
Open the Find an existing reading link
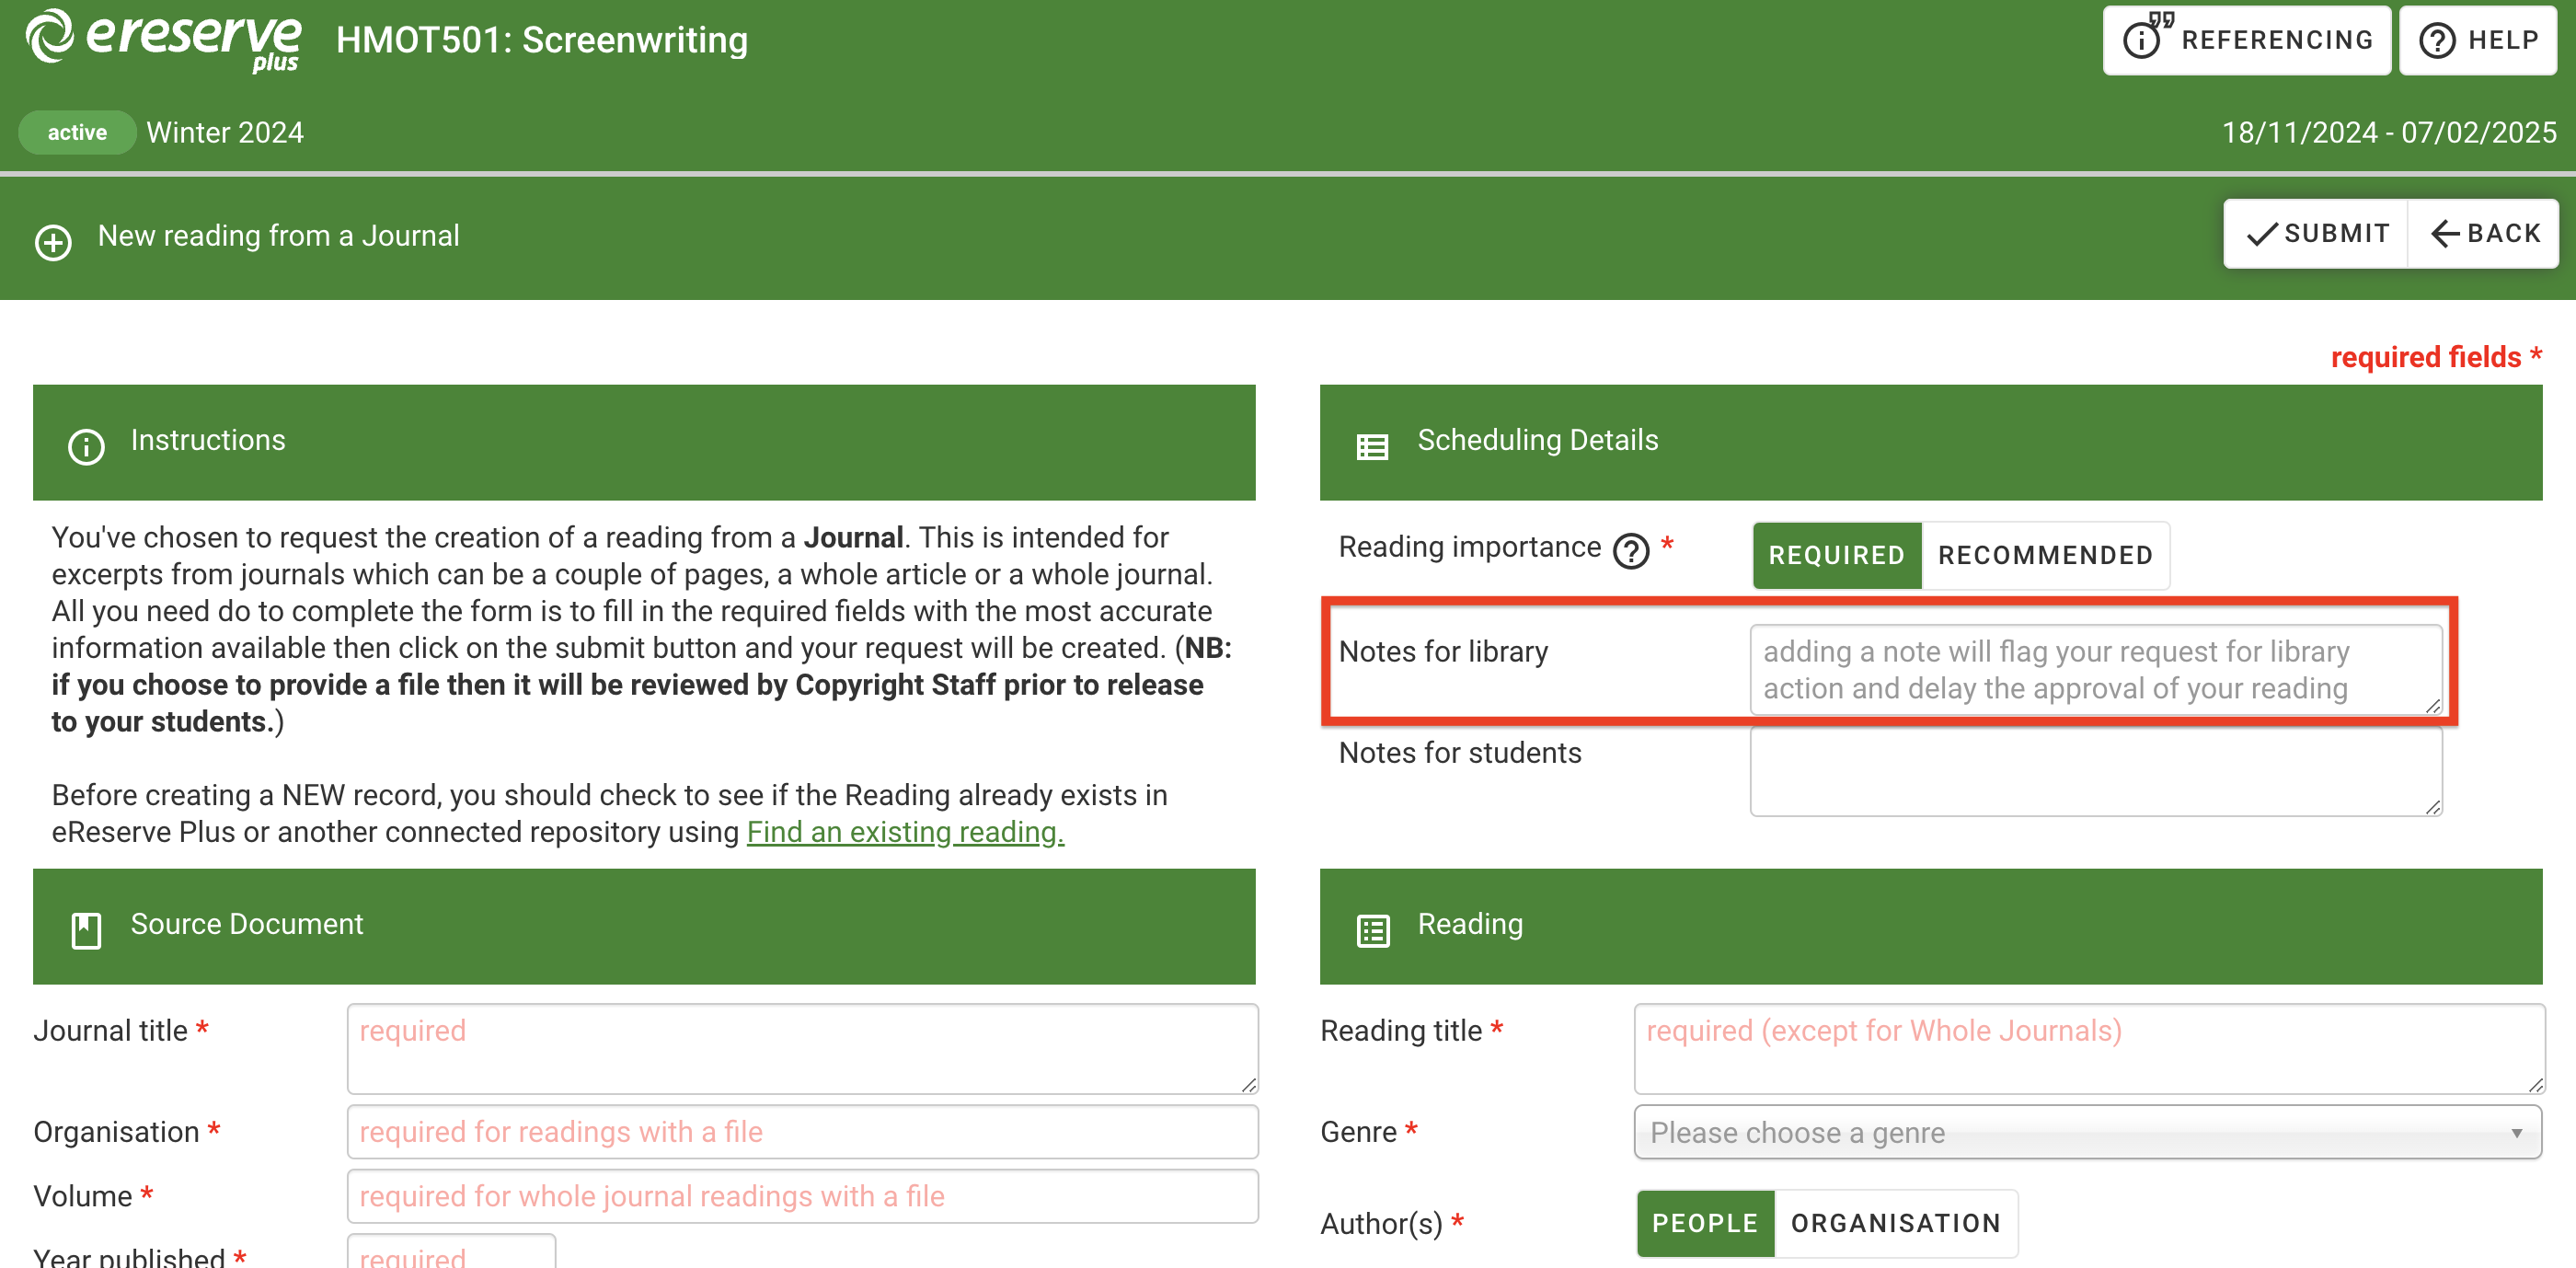point(905,831)
